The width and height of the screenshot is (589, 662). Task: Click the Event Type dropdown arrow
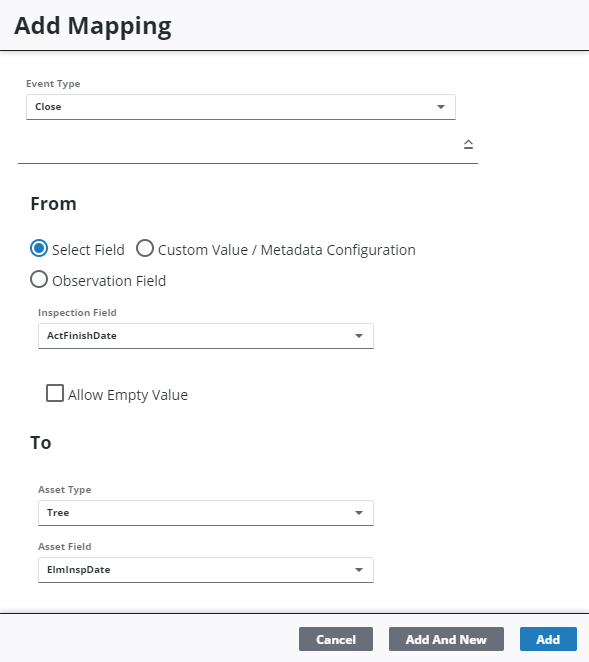[x=441, y=107]
